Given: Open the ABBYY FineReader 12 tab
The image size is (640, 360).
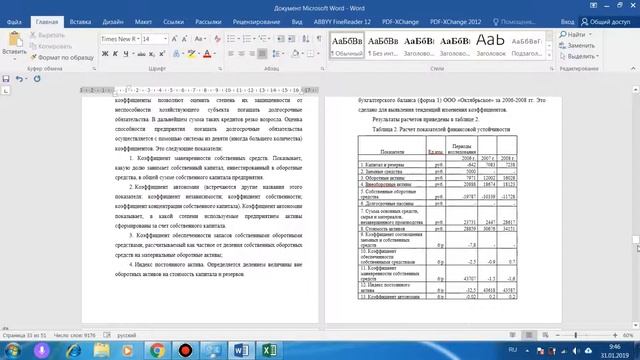Looking at the screenshot, I should pos(342,22).
